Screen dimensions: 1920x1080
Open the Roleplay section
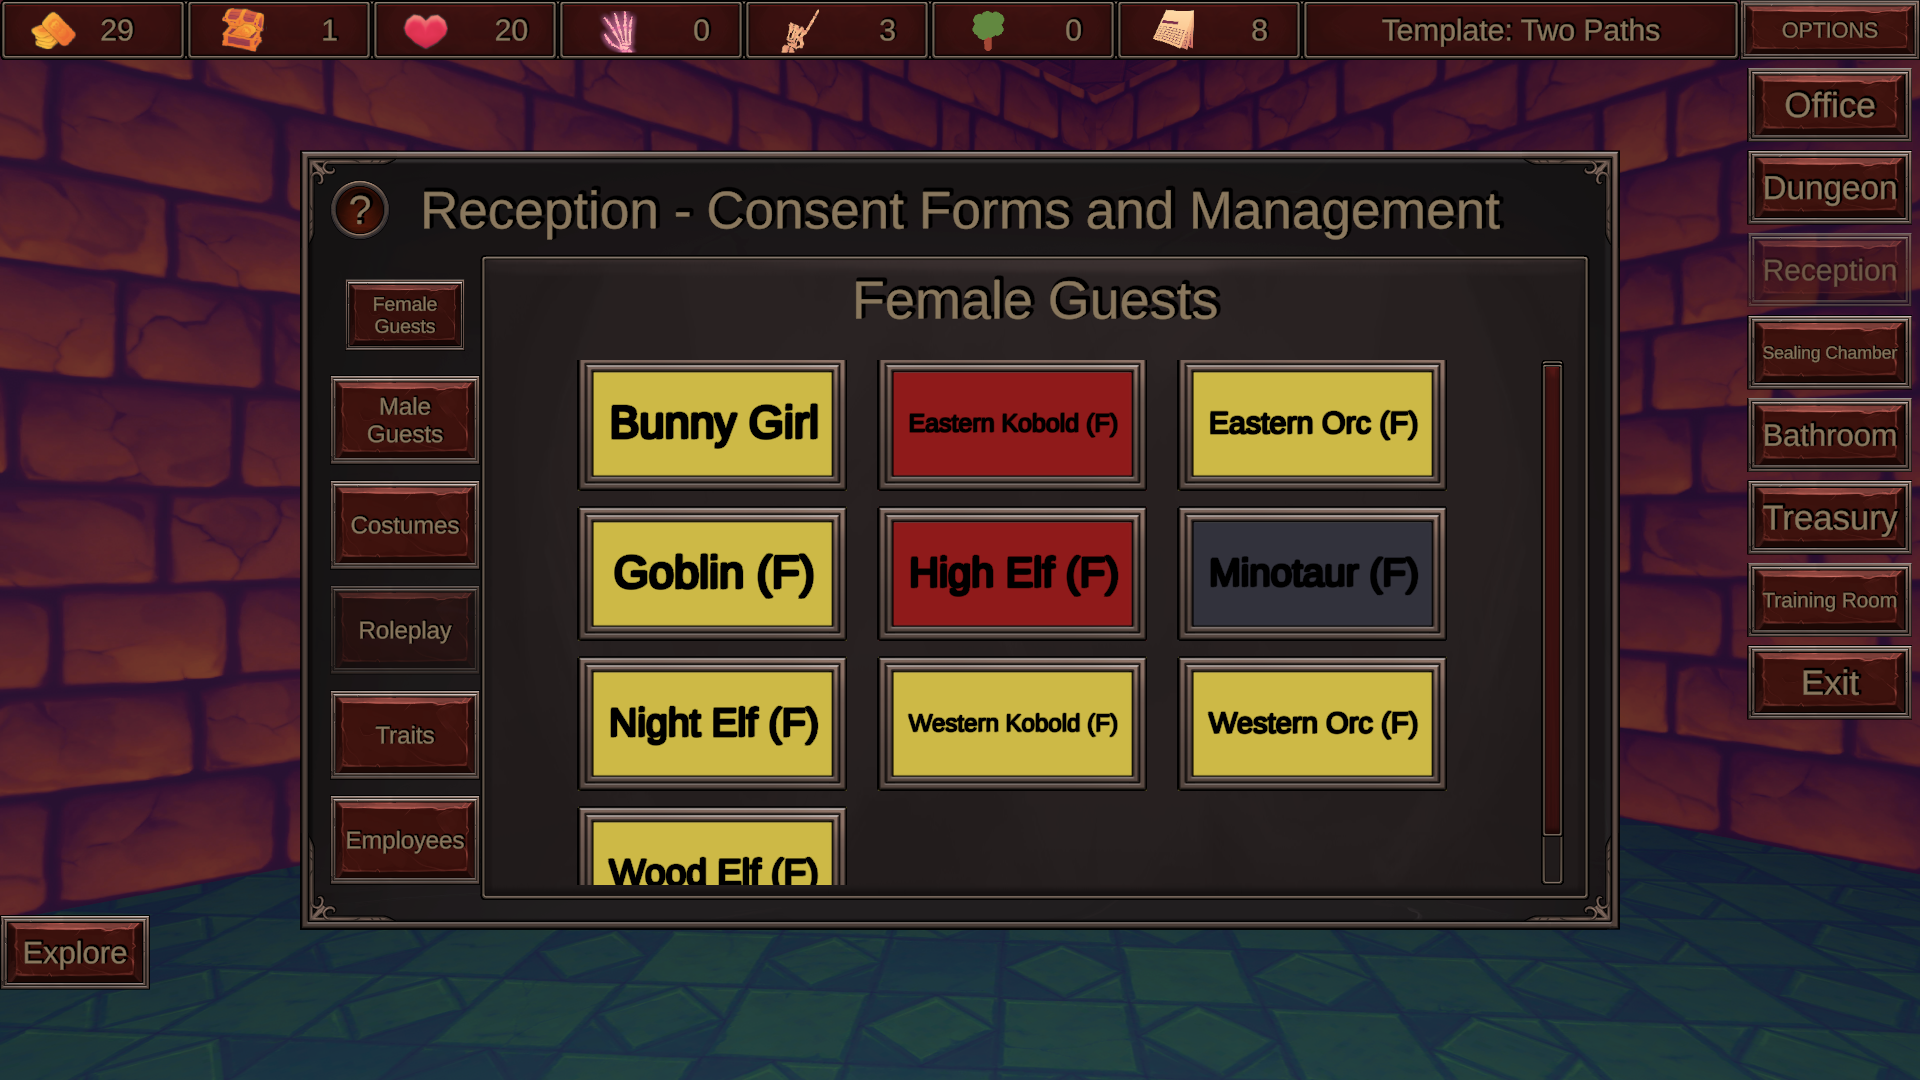[404, 630]
